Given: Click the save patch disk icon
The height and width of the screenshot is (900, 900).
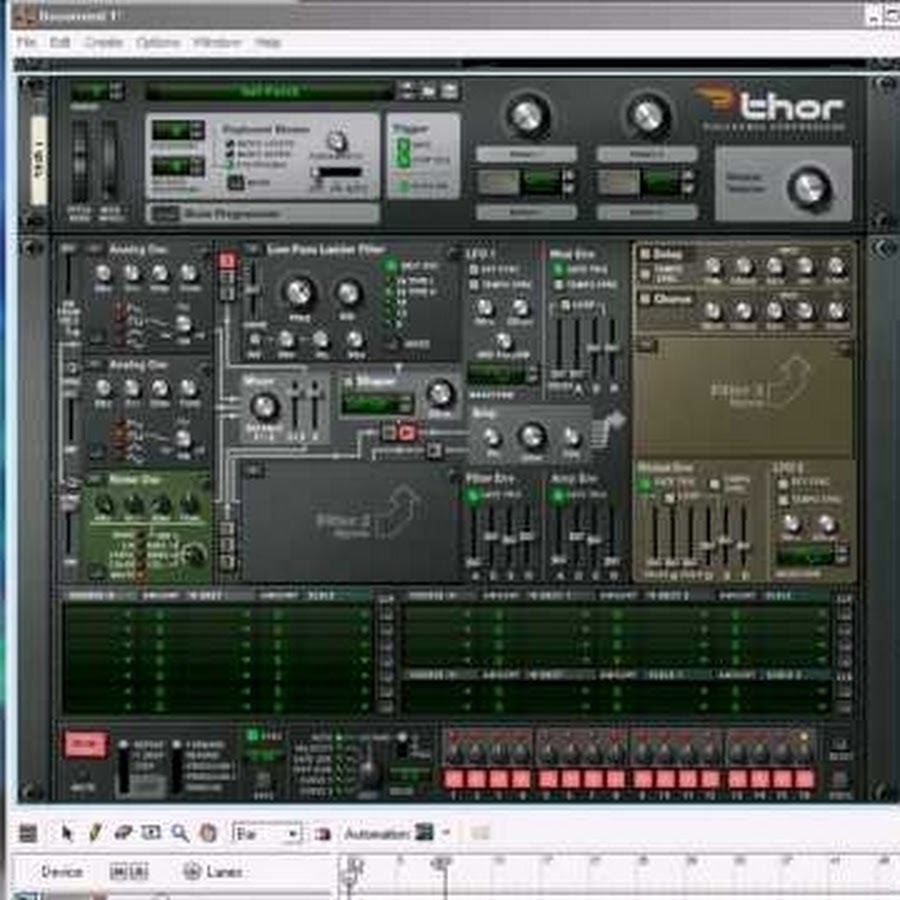Looking at the screenshot, I should tap(450, 91).
